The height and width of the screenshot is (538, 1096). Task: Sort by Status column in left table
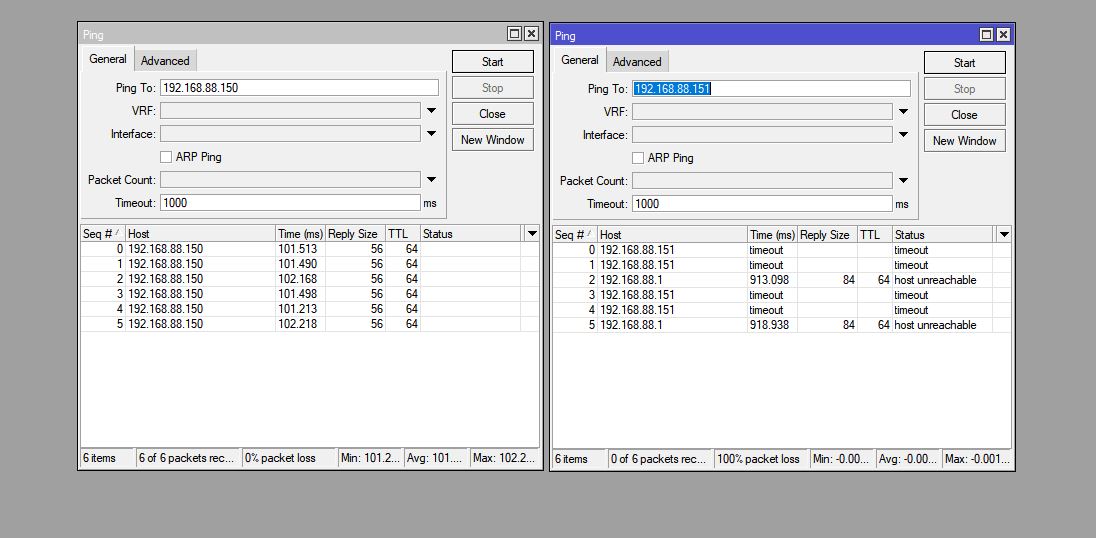pos(470,234)
